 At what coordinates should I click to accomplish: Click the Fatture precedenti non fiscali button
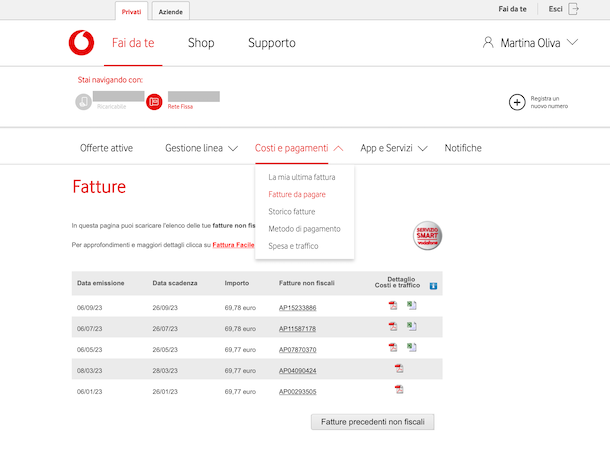(x=373, y=422)
